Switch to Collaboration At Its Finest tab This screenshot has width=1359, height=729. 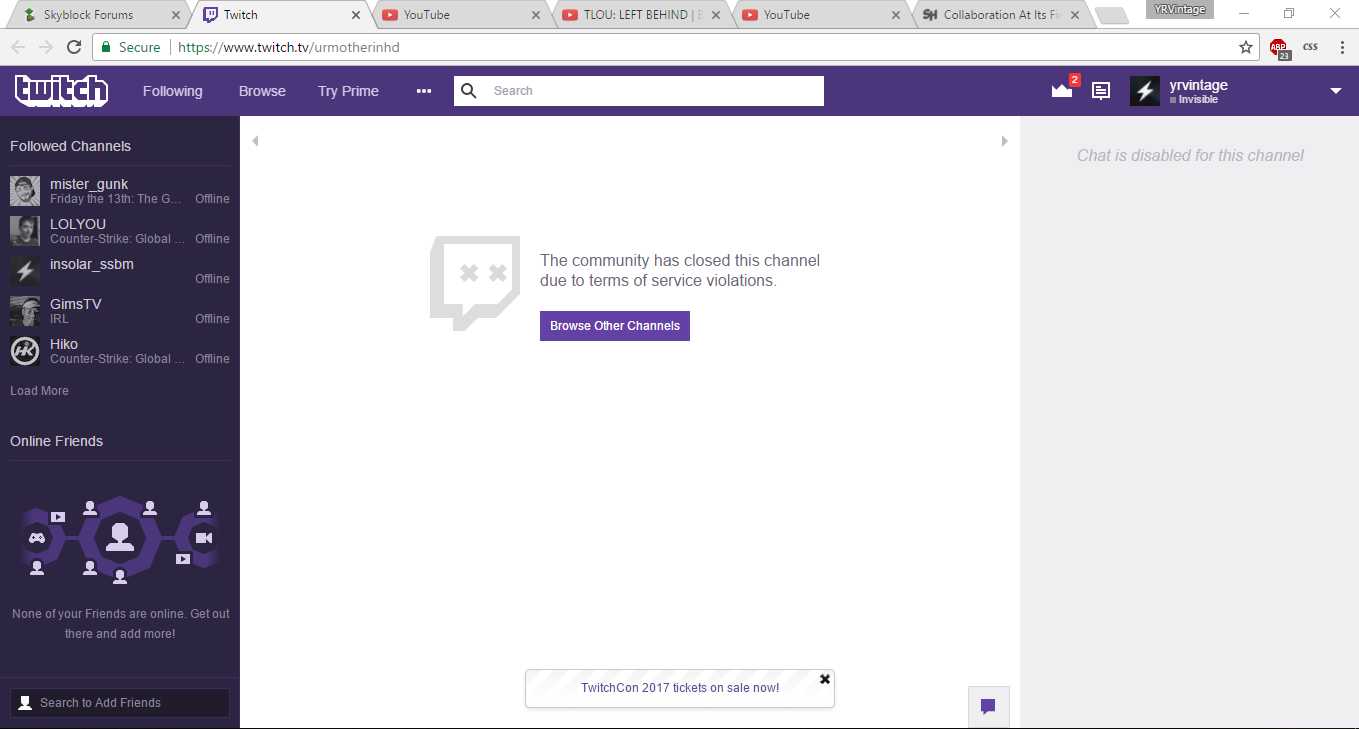(x=1000, y=15)
